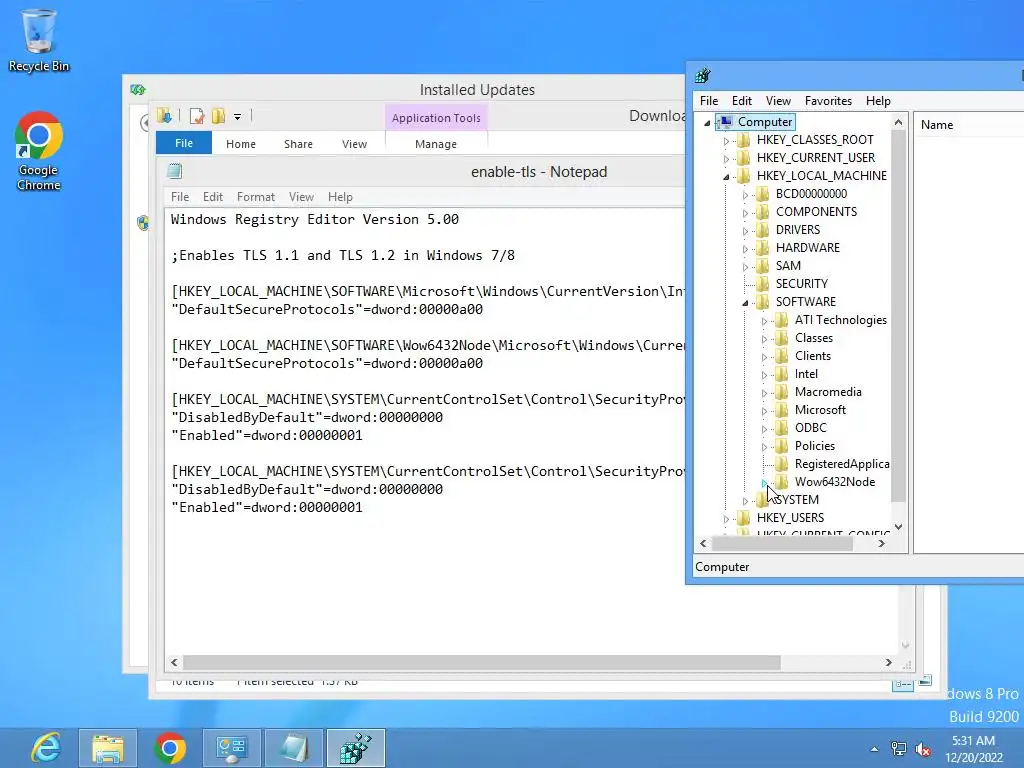This screenshot has width=1024, height=768.
Task: Click Notepad horizontal scrollbar left arrow
Action: coord(174,662)
